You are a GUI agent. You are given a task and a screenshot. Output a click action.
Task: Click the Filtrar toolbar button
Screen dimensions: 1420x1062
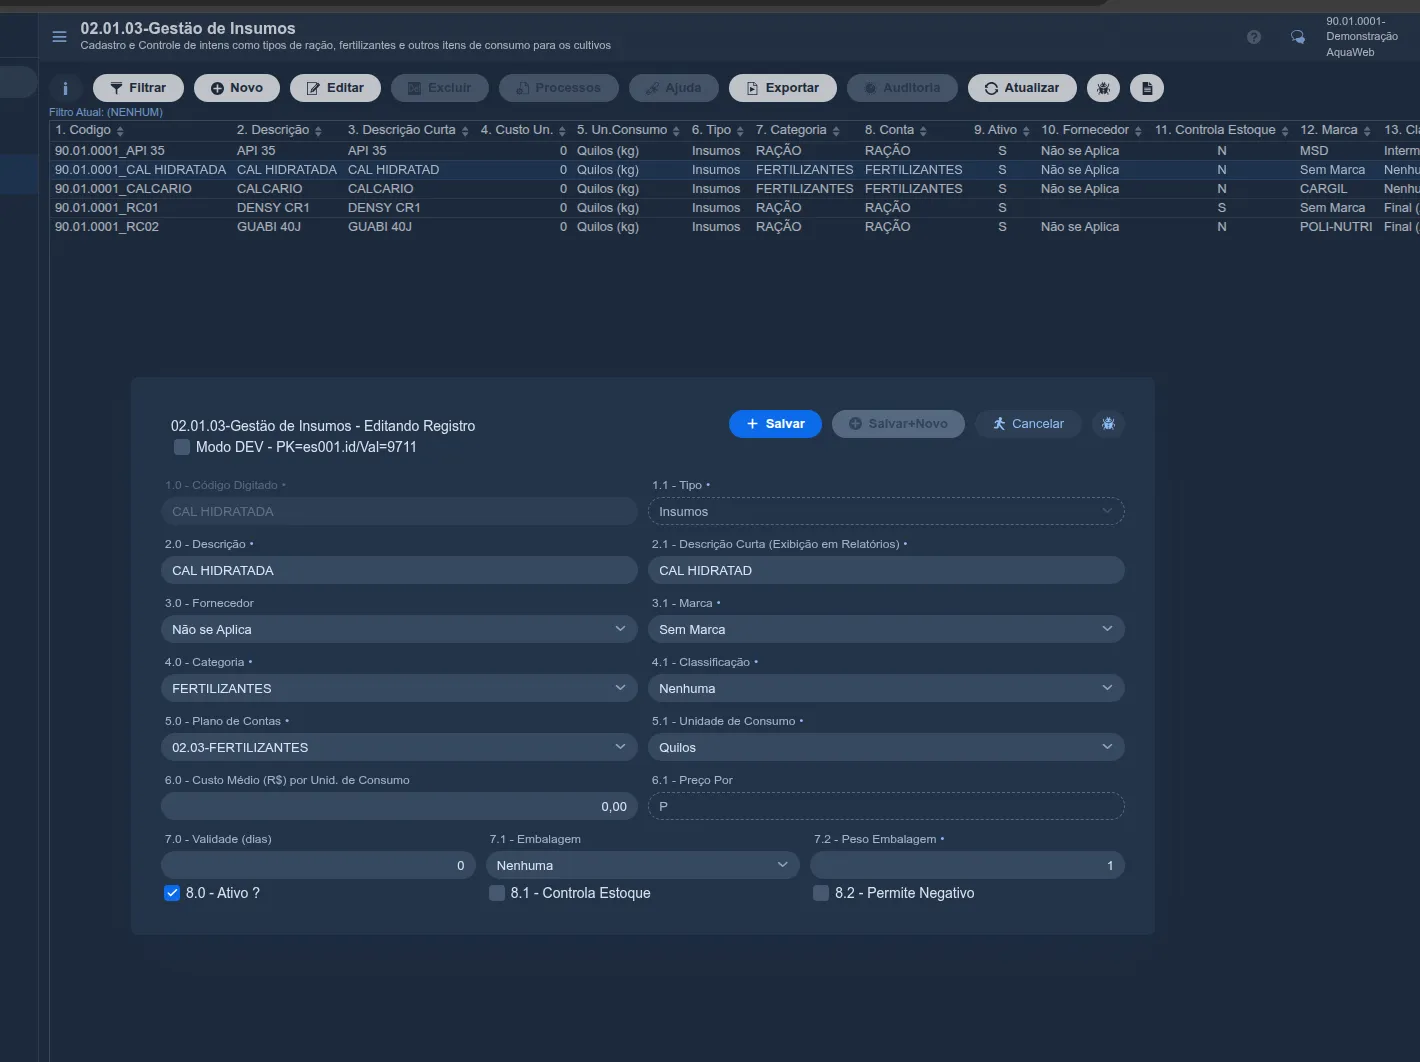coord(138,88)
